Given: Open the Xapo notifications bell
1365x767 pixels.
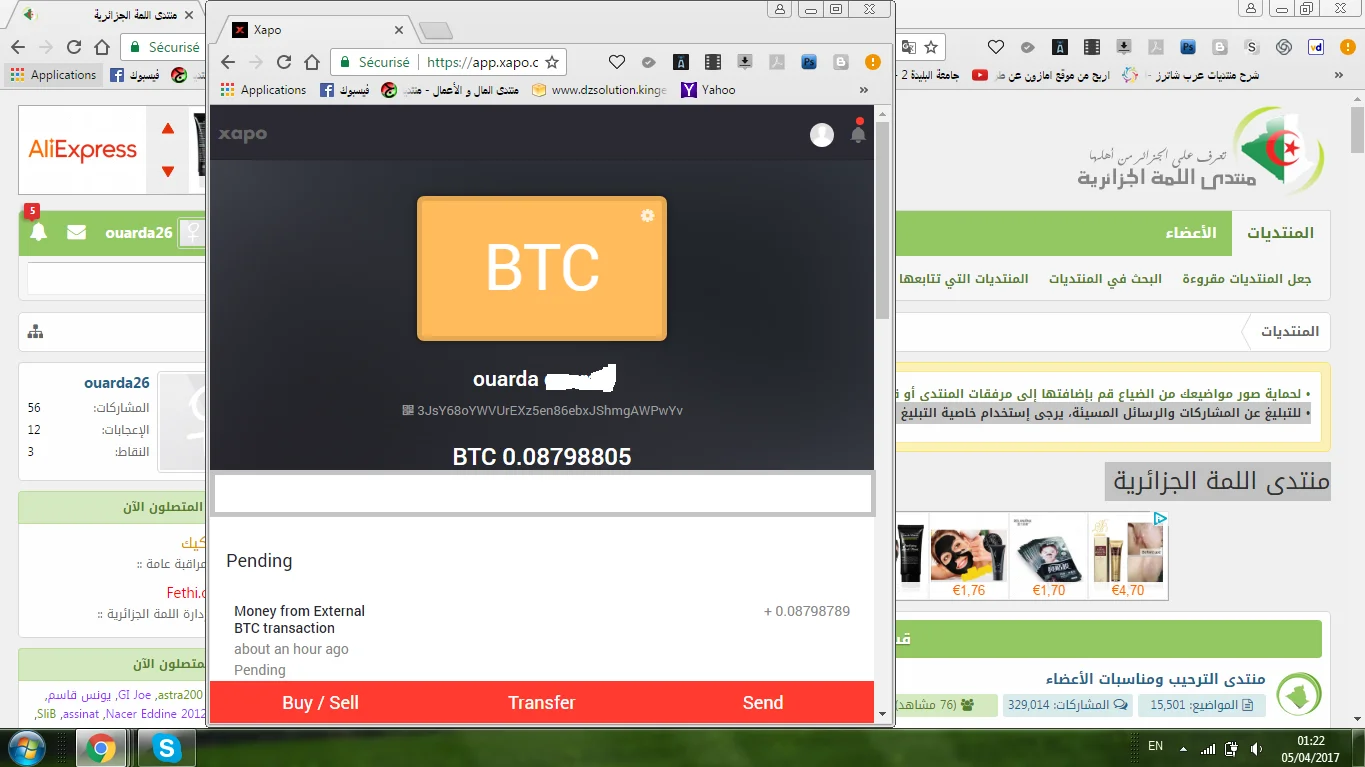Looking at the screenshot, I should pyautogui.click(x=858, y=134).
